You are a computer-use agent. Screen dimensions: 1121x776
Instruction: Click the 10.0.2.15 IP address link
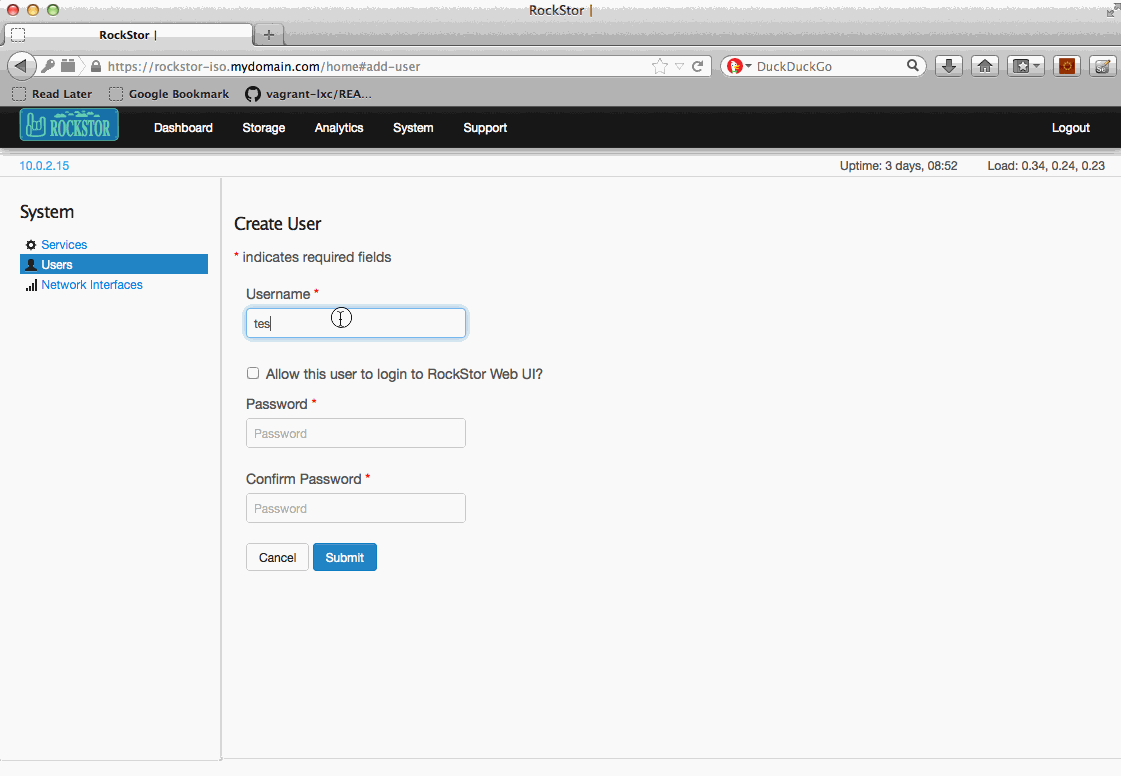pyautogui.click(x=44, y=165)
